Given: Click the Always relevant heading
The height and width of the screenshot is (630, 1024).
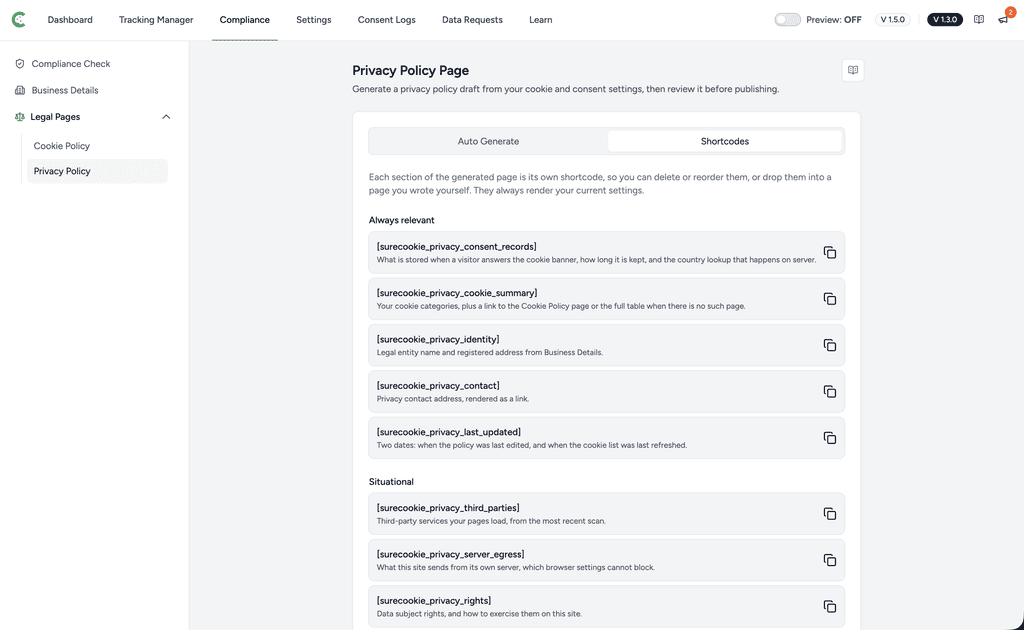Looking at the screenshot, I should coord(402,220).
